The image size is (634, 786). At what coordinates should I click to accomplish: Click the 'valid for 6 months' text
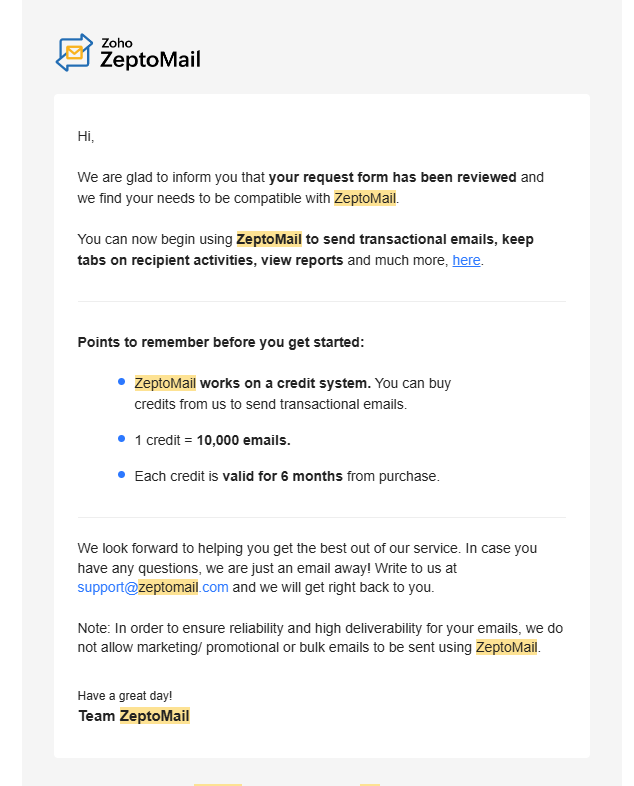click(x=283, y=476)
